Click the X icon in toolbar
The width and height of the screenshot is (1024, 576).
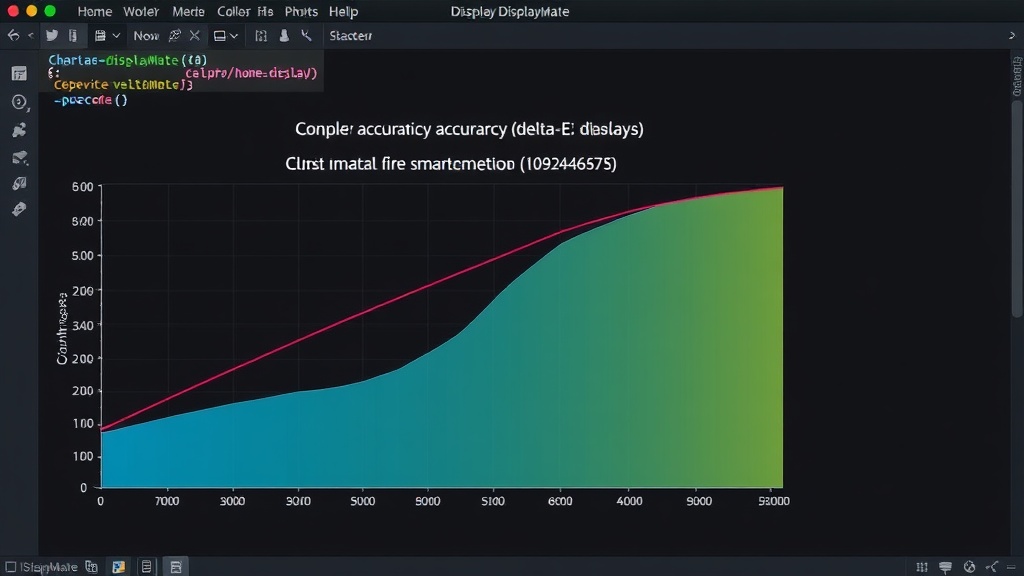pos(195,35)
